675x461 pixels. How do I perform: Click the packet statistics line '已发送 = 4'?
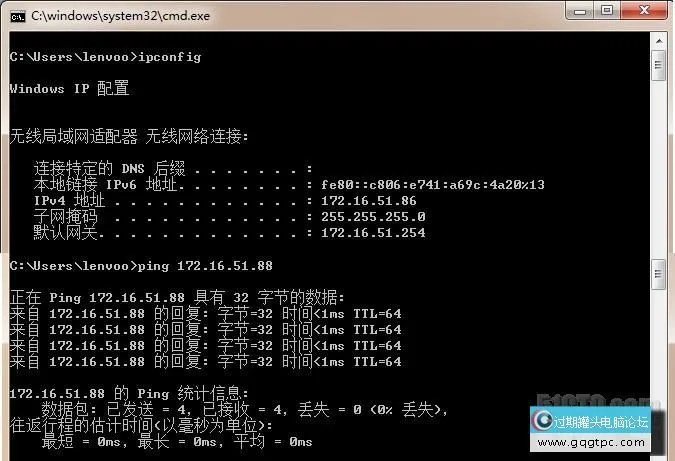tap(244, 409)
